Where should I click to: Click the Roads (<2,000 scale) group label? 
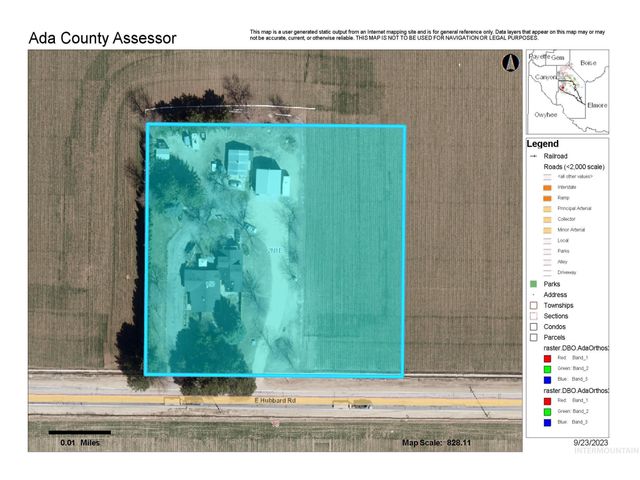[573, 166]
